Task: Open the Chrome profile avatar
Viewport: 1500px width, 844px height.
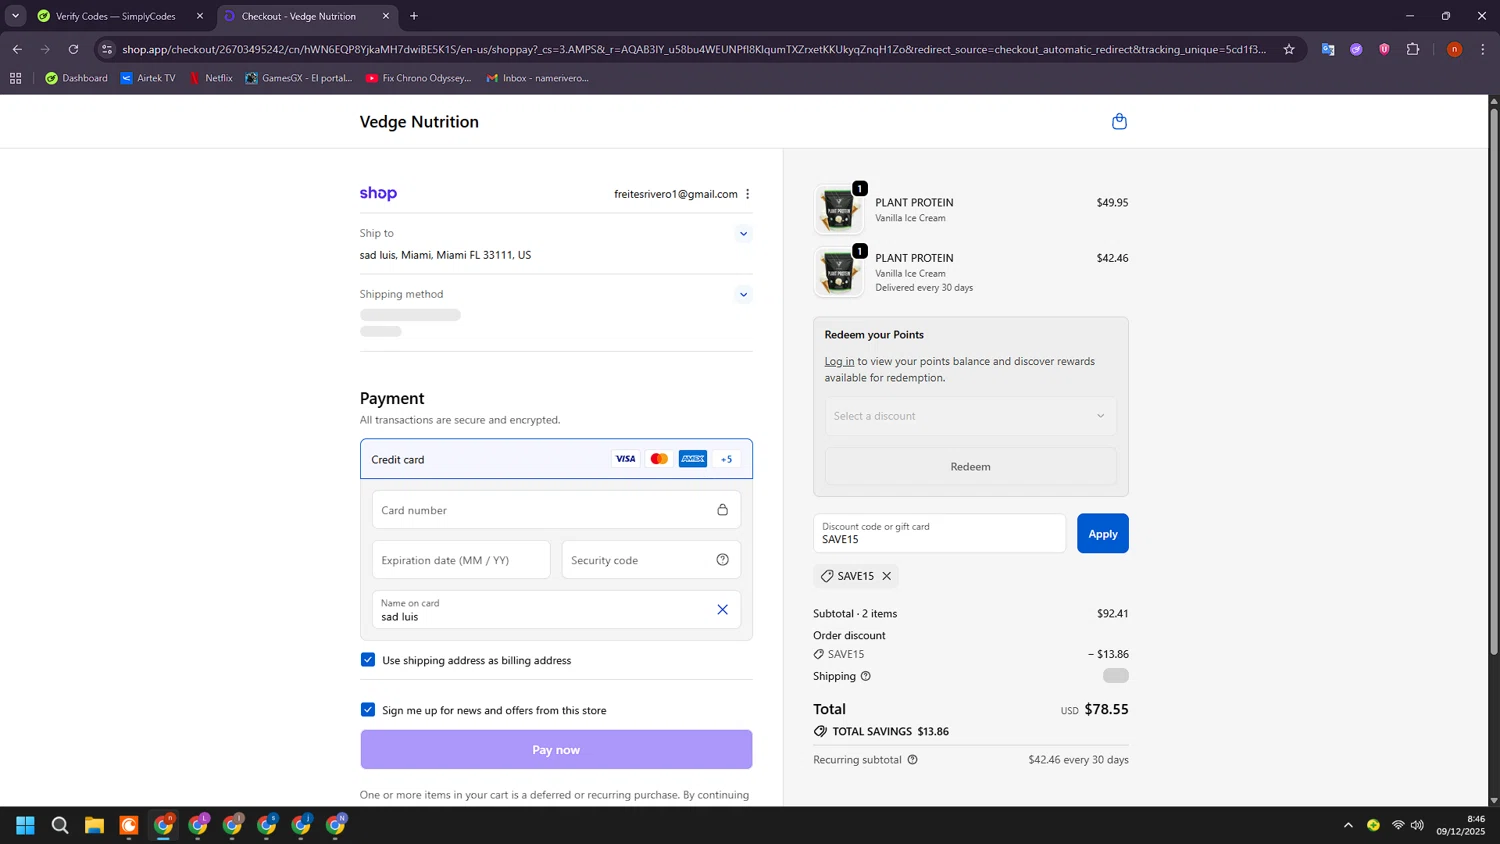Action: 1454,49
